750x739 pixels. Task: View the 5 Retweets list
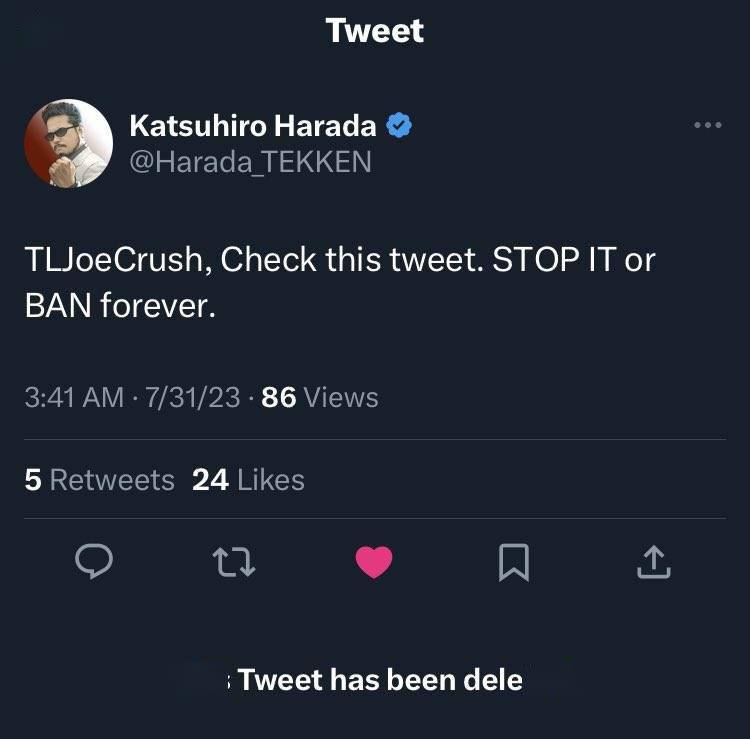99,480
